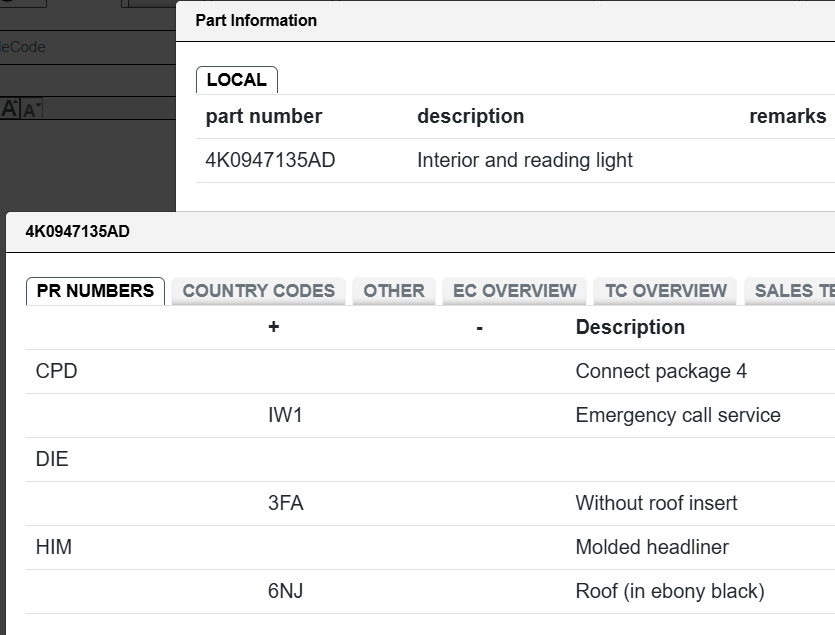Open the TC OVERVIEW tab

tap(666, 291)
